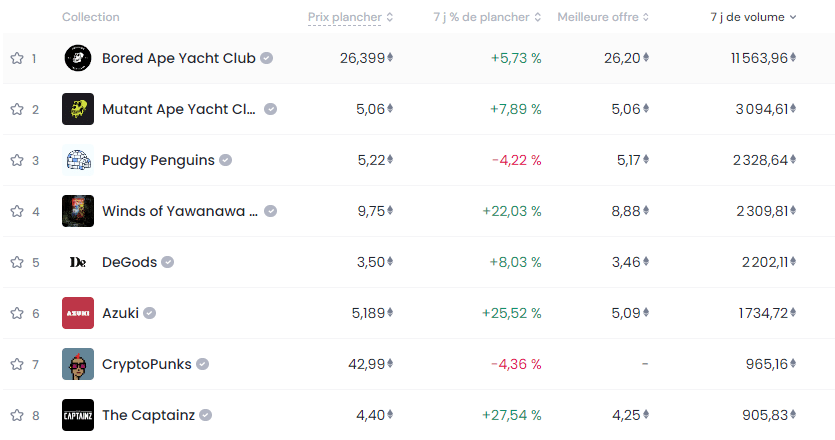Click the Mutant Ape Yacht Club avatar
This screenshot has width=835, height=440.
tap(78, 109)
